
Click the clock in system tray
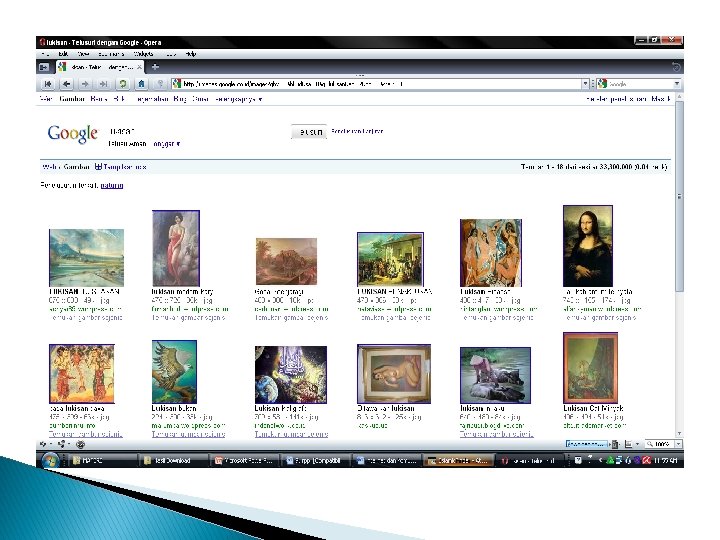click(x=666, y=460)
